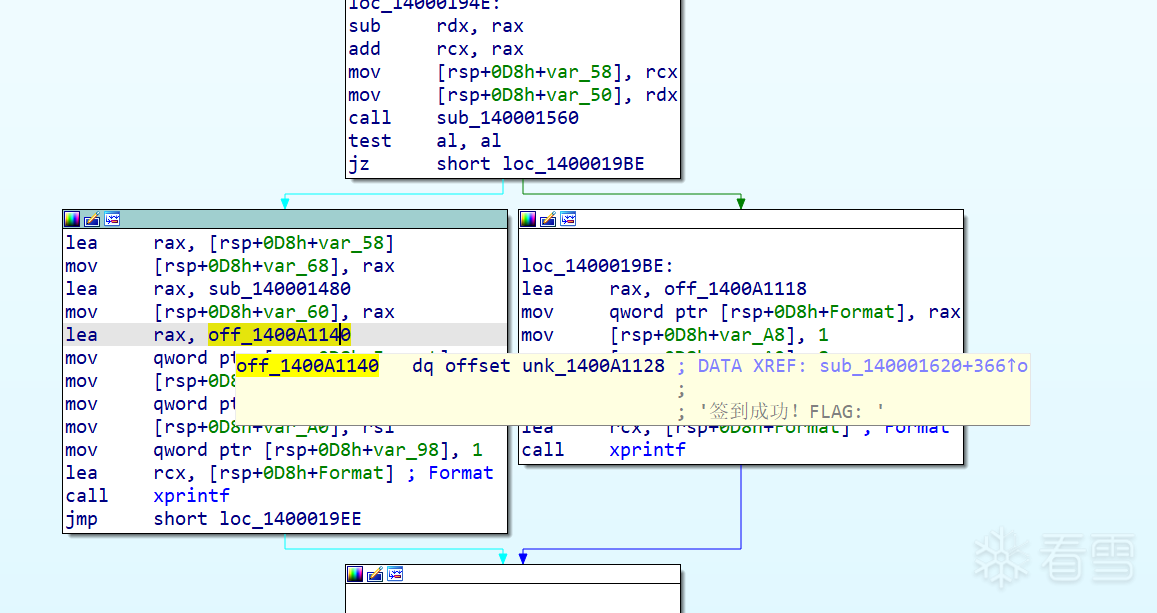This screenshot has width=1157, height=613.
Task: Select the sub_140001560 call target
Action: pyautogui.click(x=508, y=118)
